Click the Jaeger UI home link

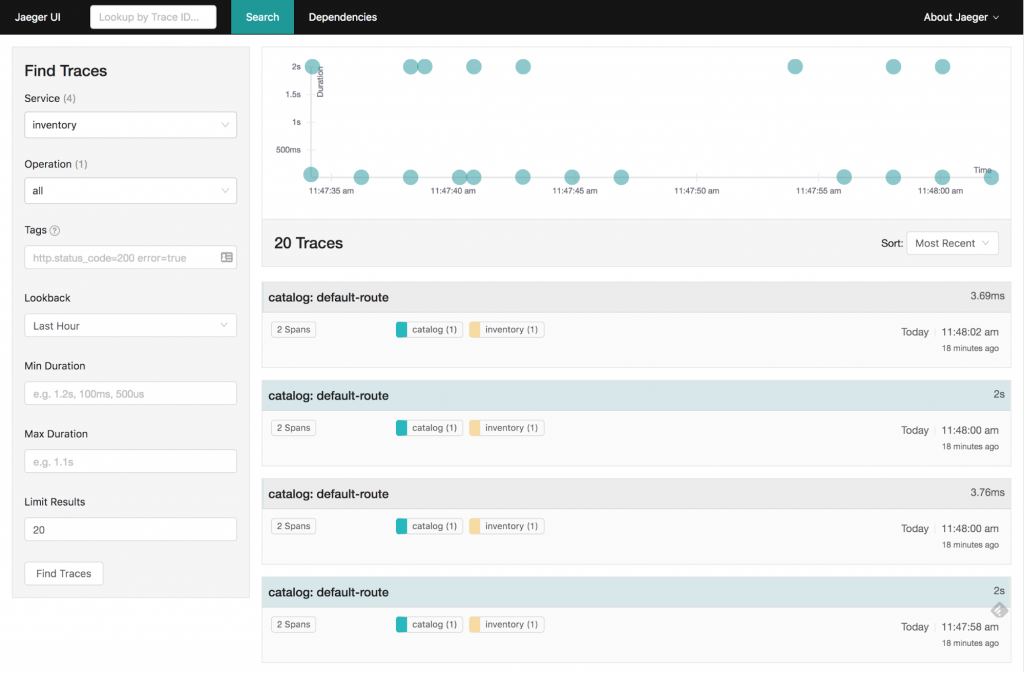[x=38, y=17]
